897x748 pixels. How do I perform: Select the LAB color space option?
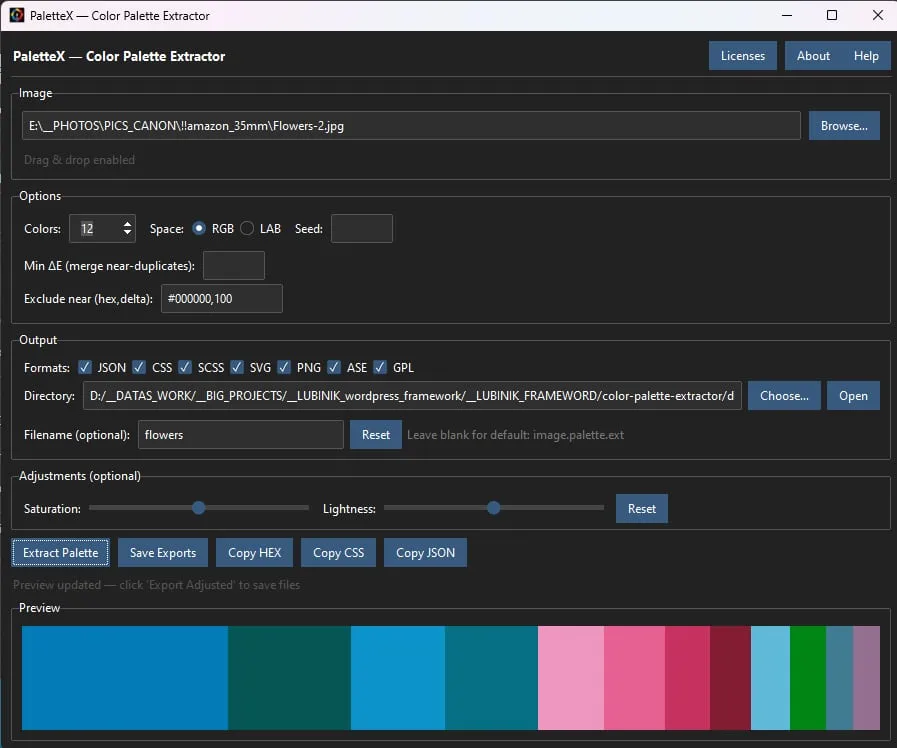(247, 229)
